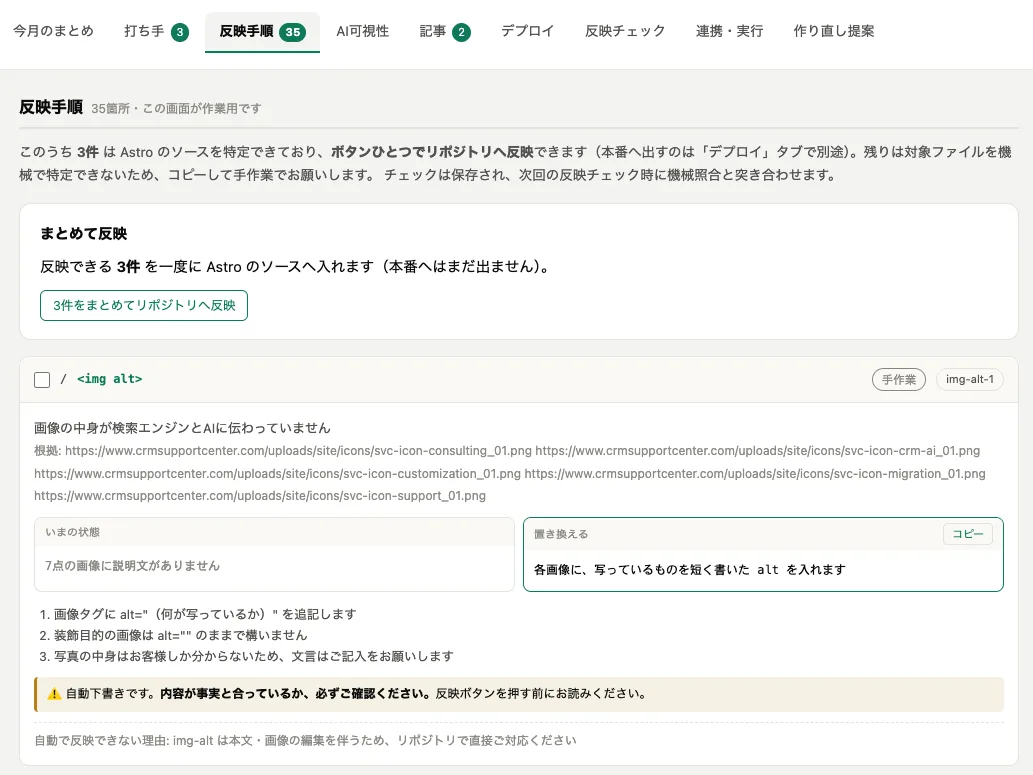
Task: Click the svc-icon-crm-ai_01.png URL
Action: [x=758, y=451]
